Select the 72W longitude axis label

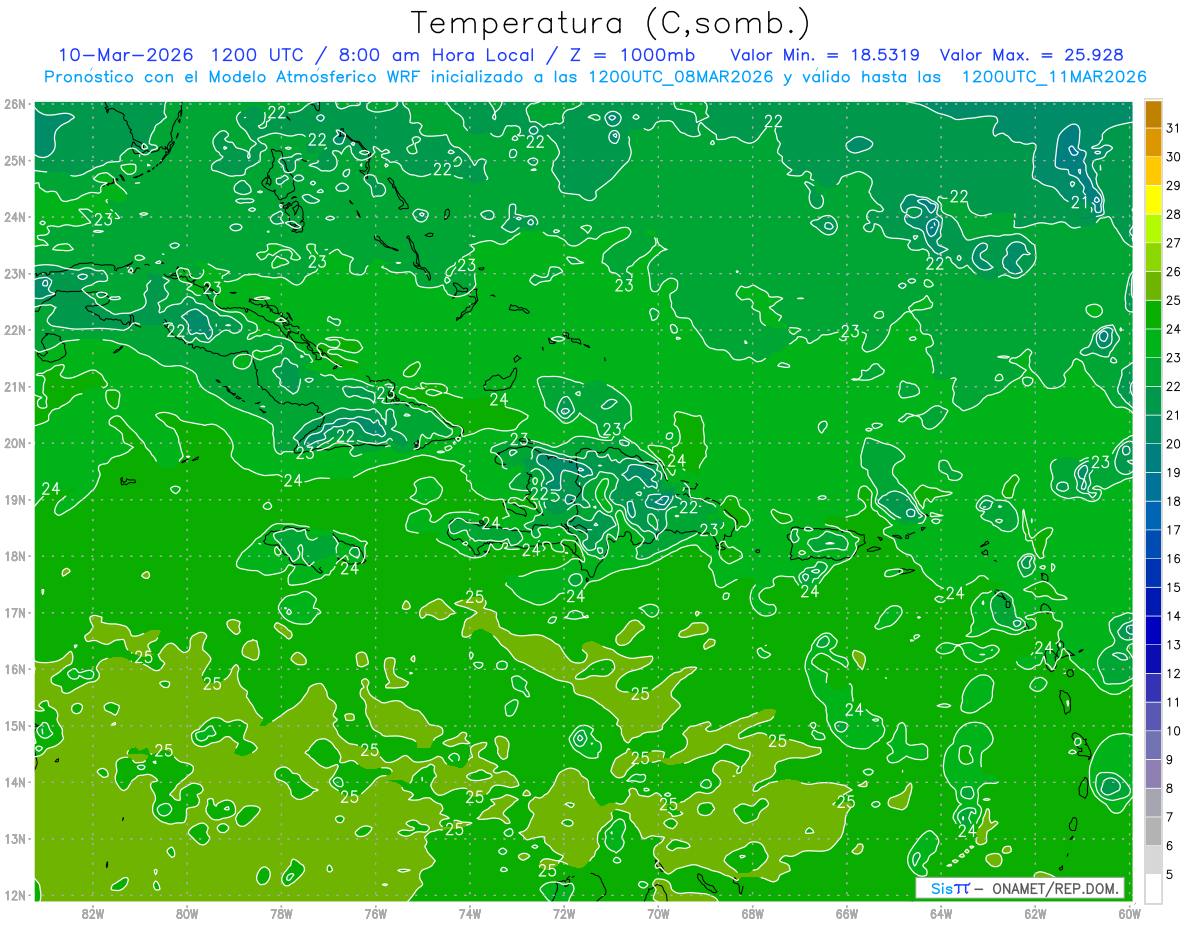pos(564,912)
